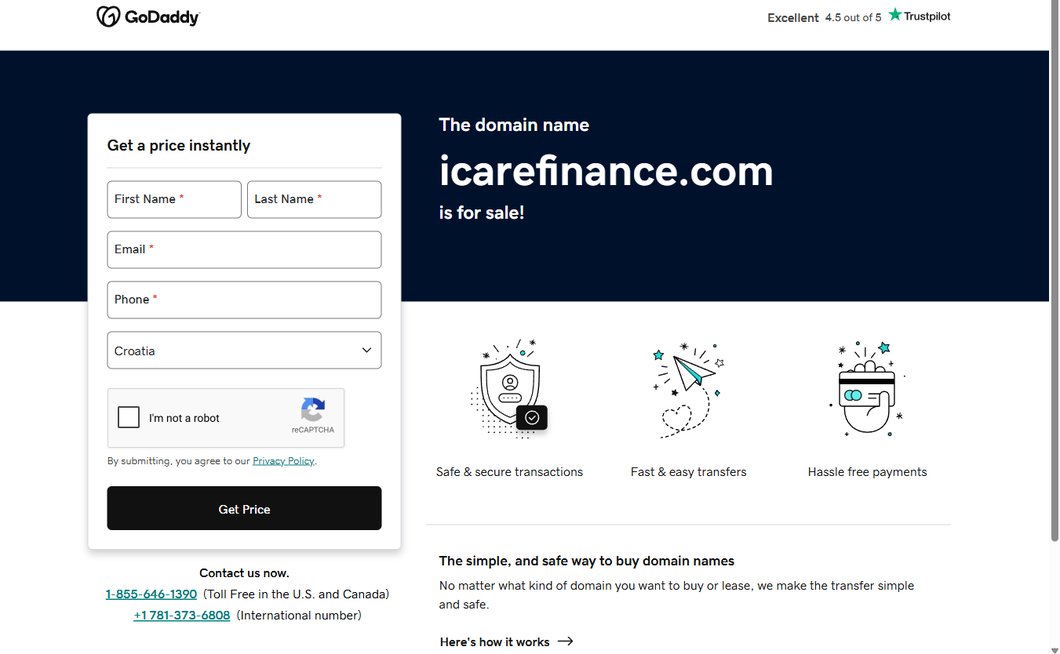
Task: Focus the Phone input field
Action: coord(244,300)
